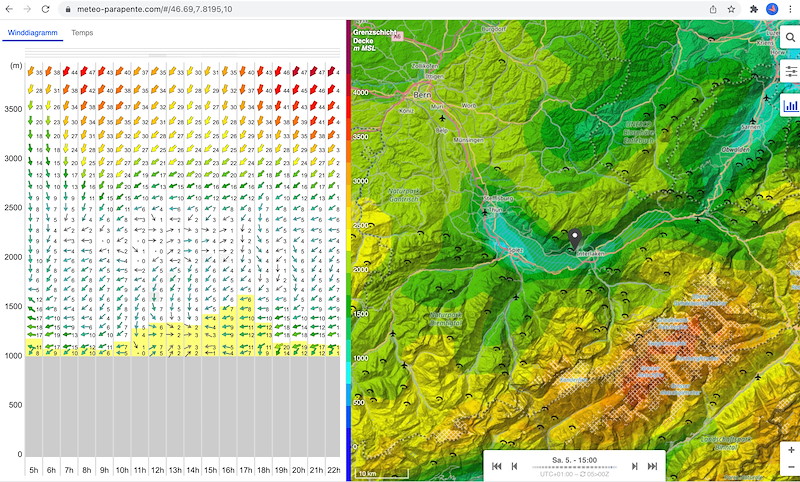Switch to the Temps tab
This screenshot has width=800, height=482.
click(x=82, y=33)
